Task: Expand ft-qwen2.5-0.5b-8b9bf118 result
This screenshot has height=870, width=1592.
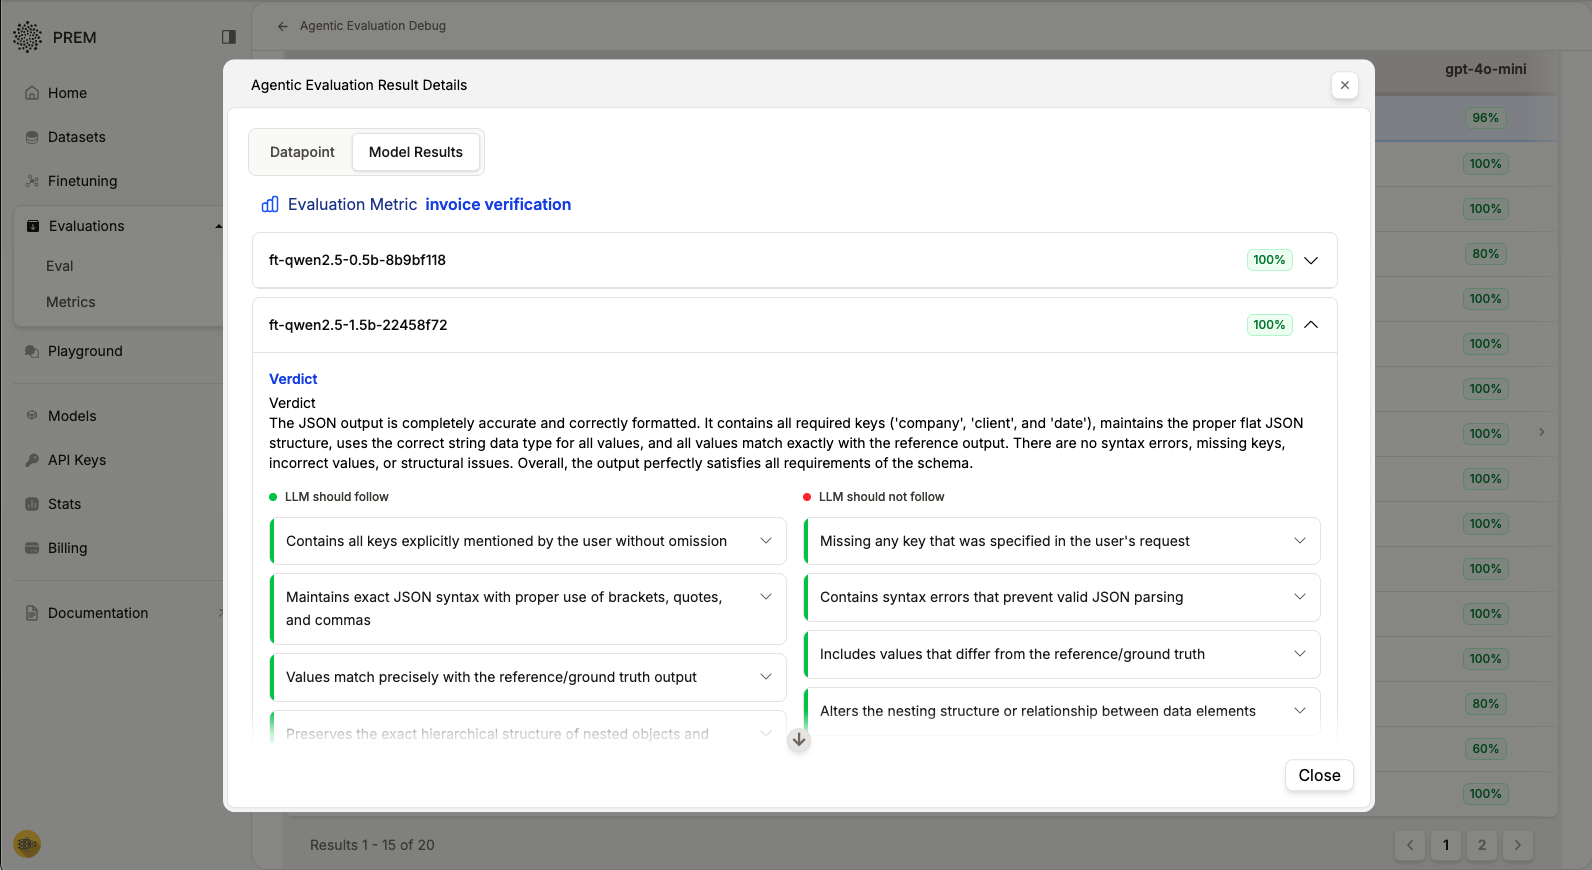Action: pos(1311,260)
